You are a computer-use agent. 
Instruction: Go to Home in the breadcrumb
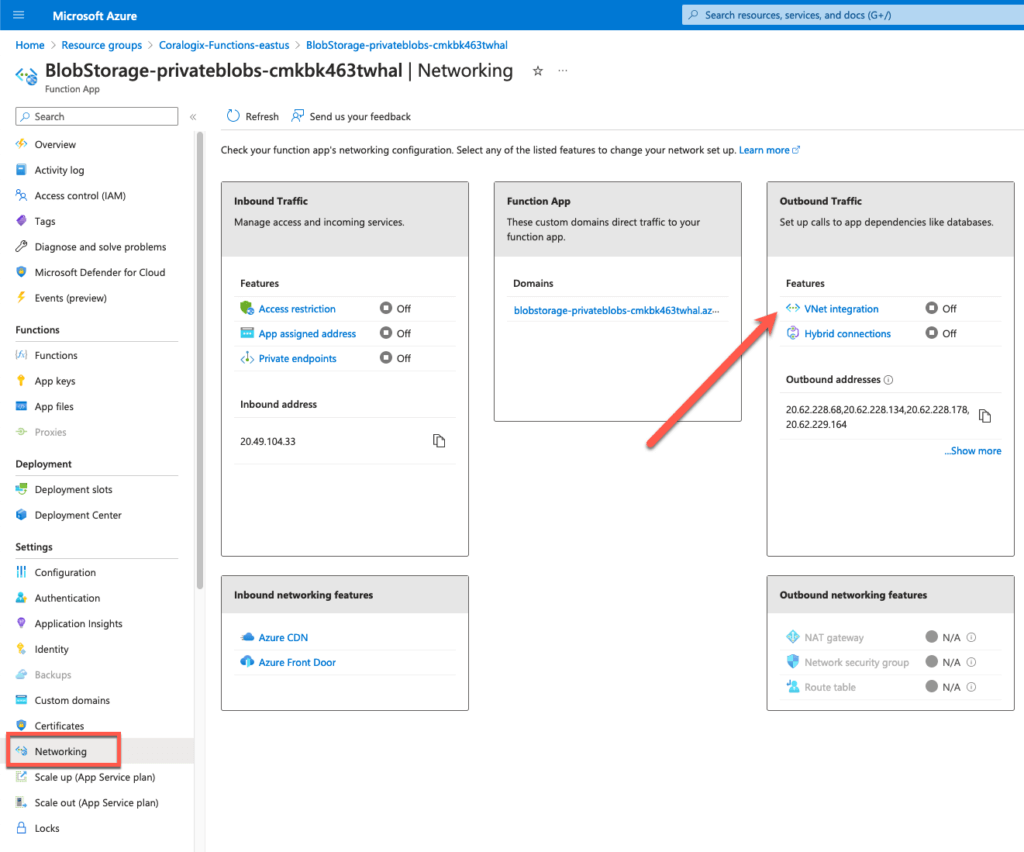coord(30,45)
